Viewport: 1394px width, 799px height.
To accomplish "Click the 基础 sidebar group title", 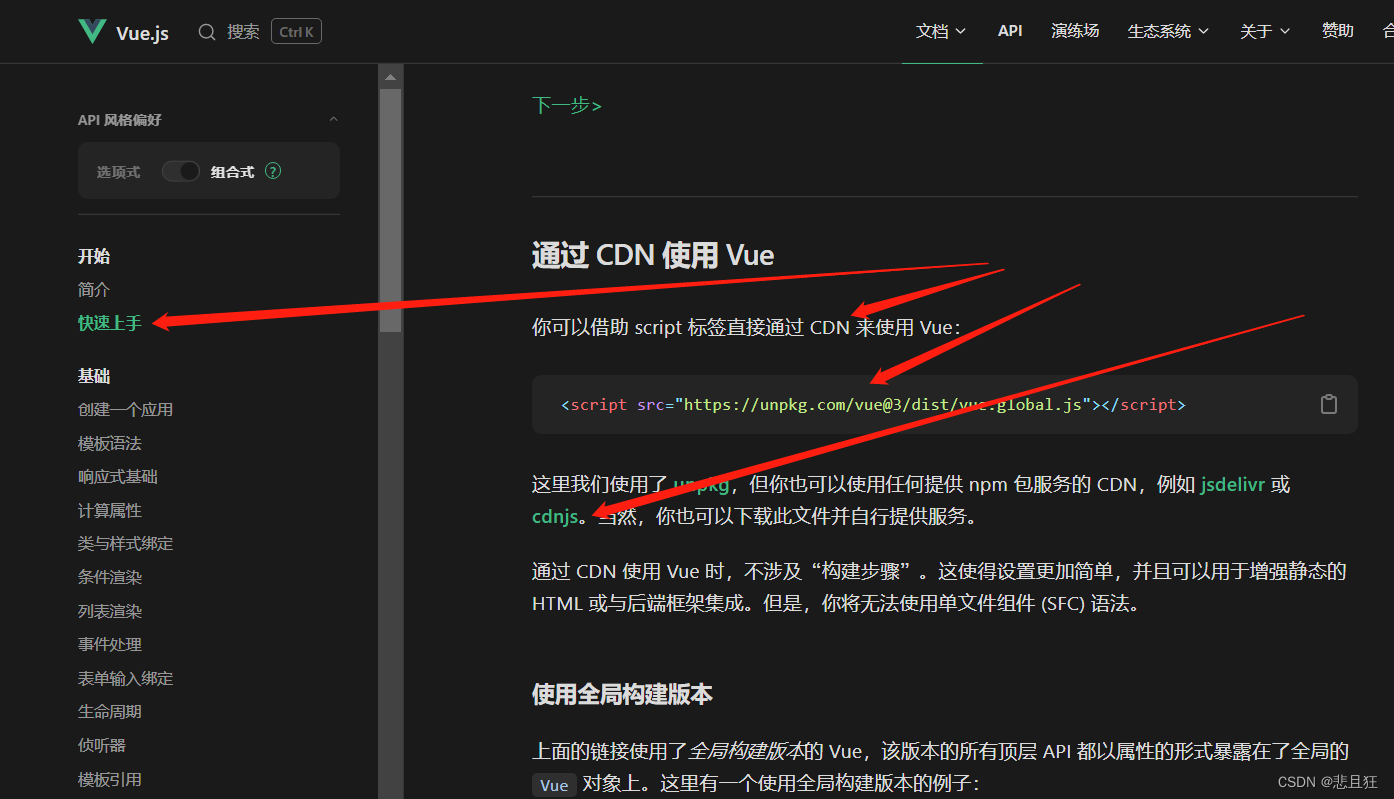I will [94, 377].
